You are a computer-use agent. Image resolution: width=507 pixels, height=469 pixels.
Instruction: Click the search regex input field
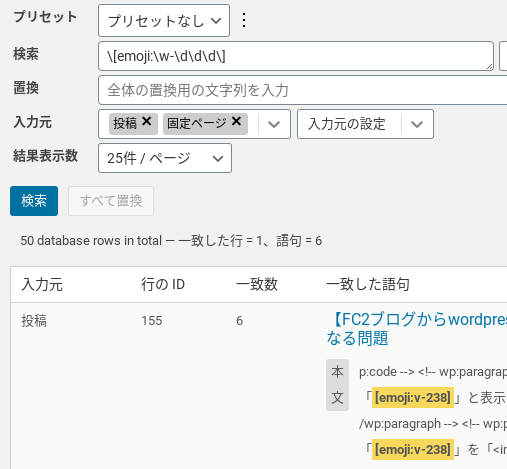click(x=296, y=56)
